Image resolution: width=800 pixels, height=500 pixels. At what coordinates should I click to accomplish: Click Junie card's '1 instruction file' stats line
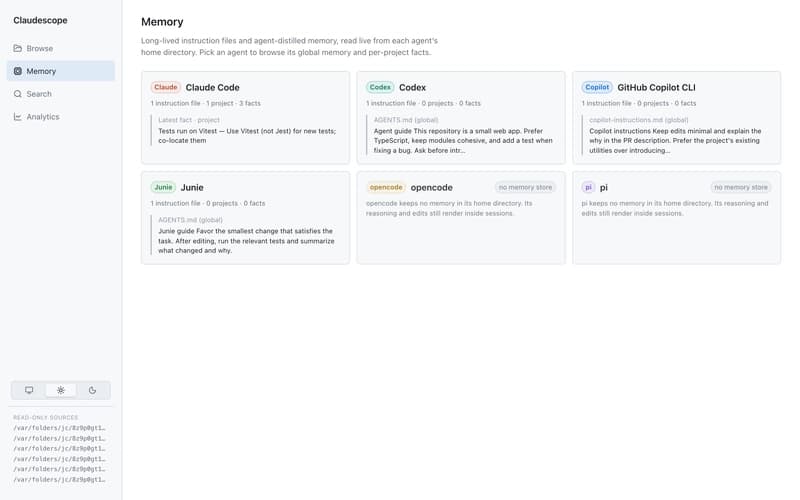coord(208,203)
